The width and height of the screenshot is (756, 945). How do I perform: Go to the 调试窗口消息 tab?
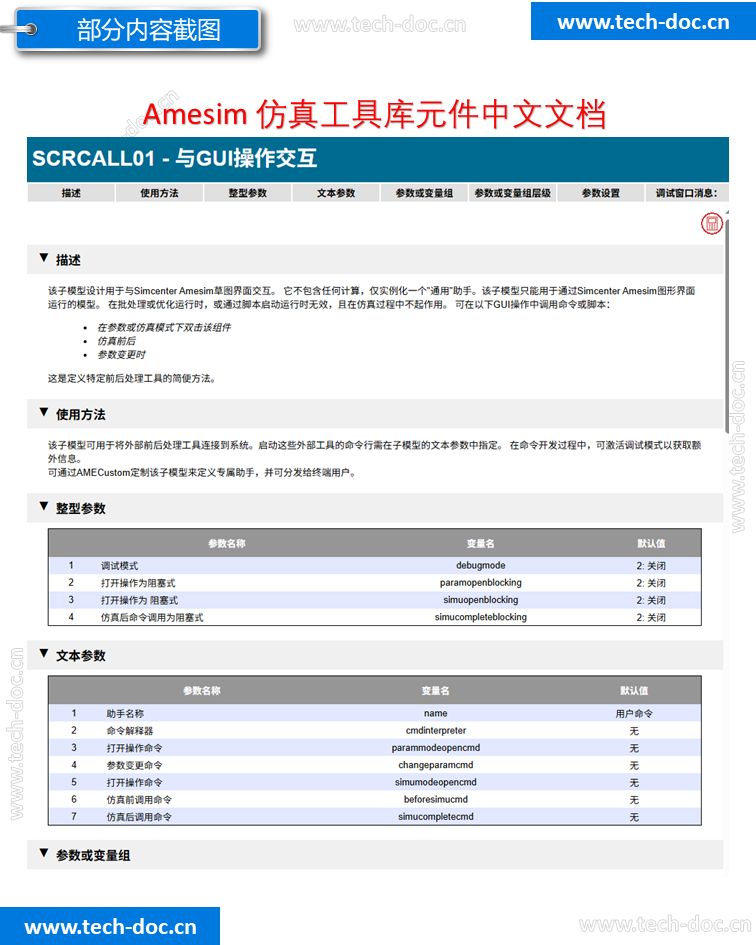687,193
